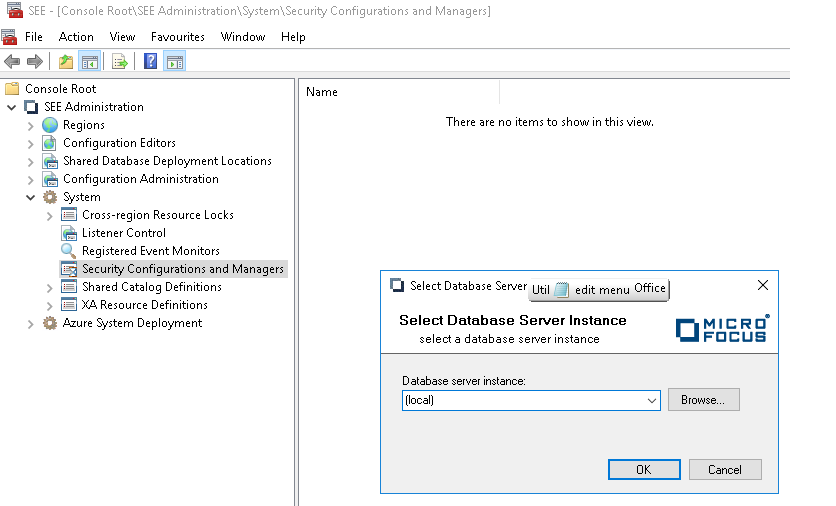This screenshot has width=836, height=506.
Task: Click the Azure System Deployment gear icon
Action: point(50,323)
